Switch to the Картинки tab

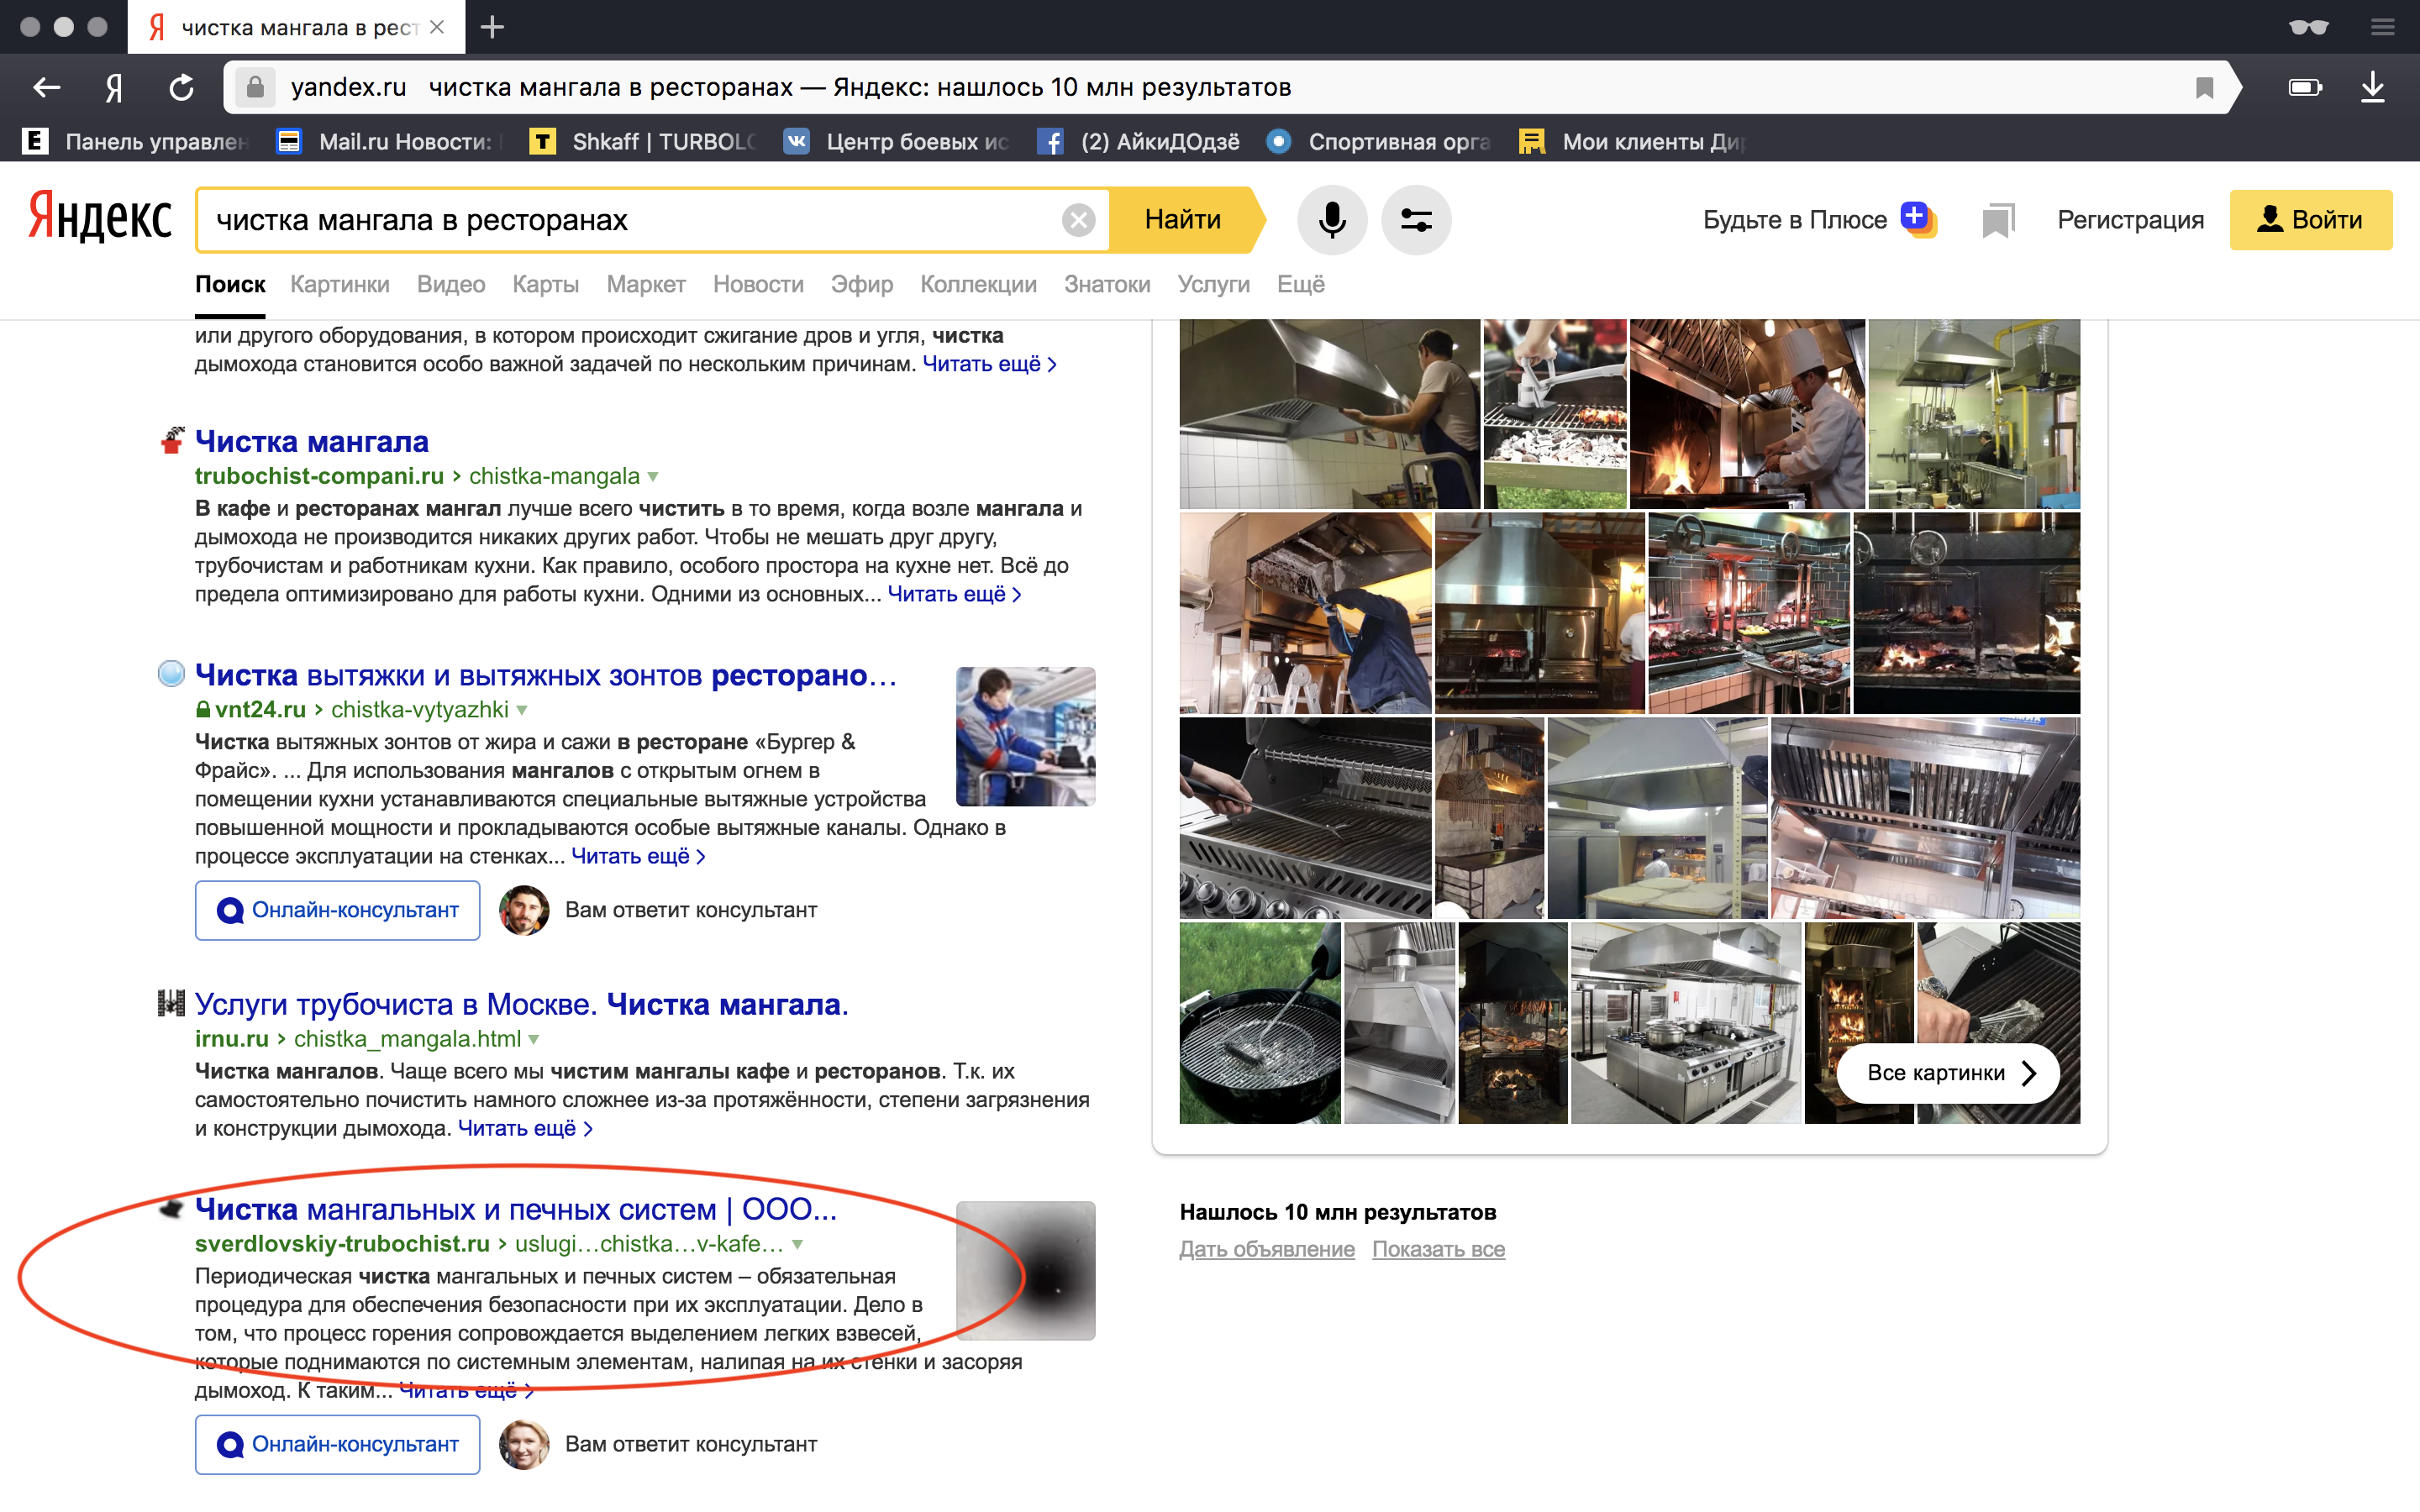pos(339,284)
